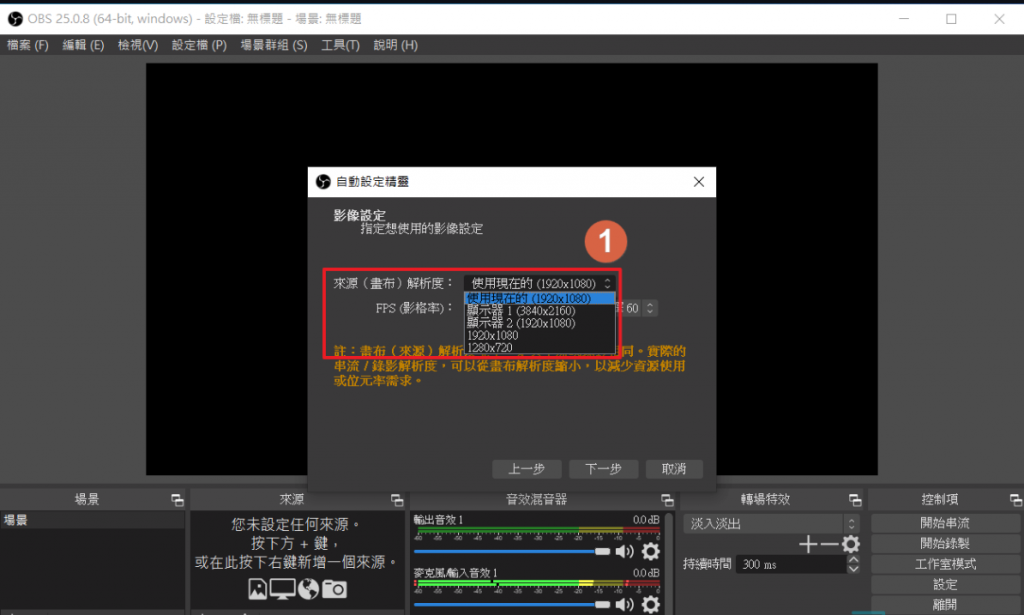The height and width of the screenshot is (615, 1024).
Task: Increase 持續時間 with up arrow
Action: 853,560
